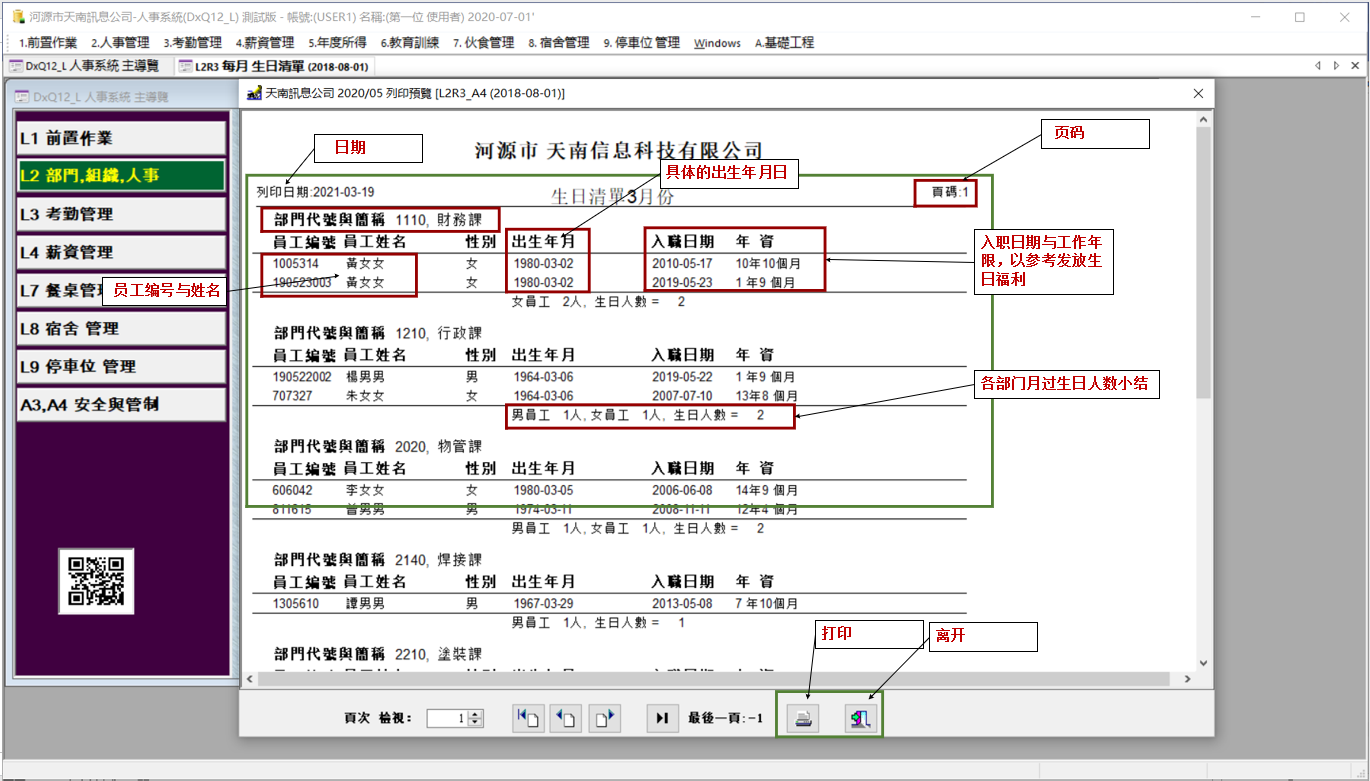Click main navigation panel title icon
Screen dimensions: 1370x781
(21, 97)
